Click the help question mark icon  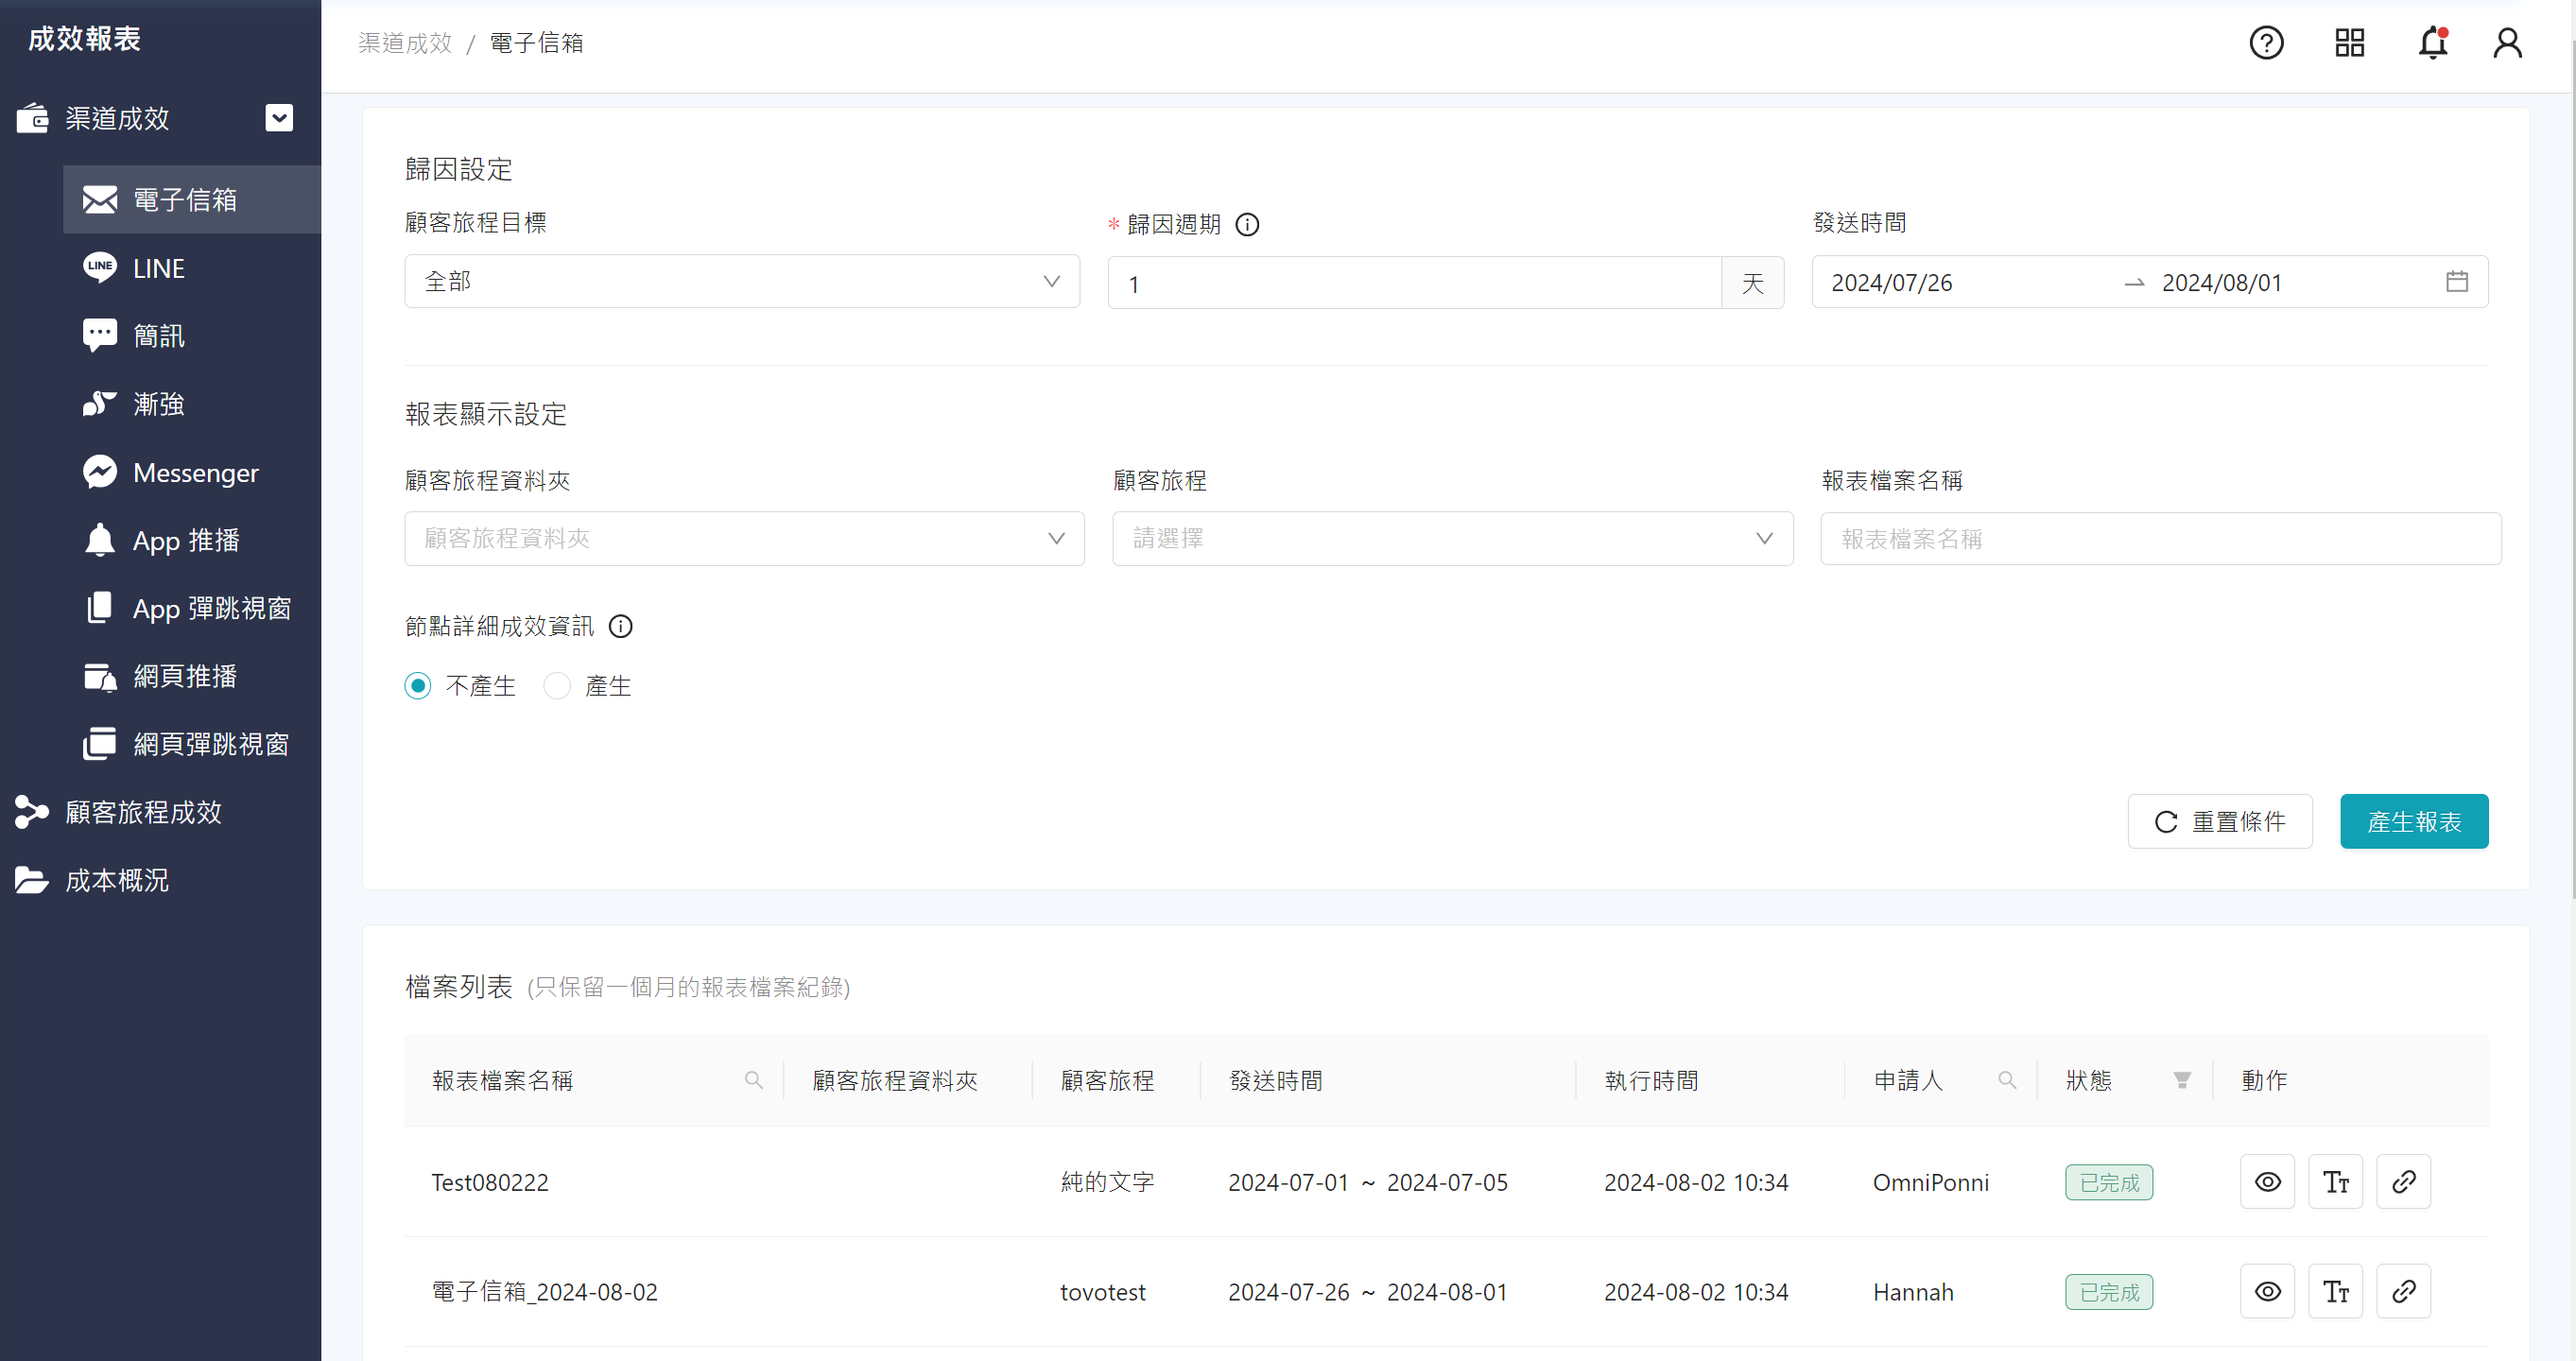click(2266, 43)
